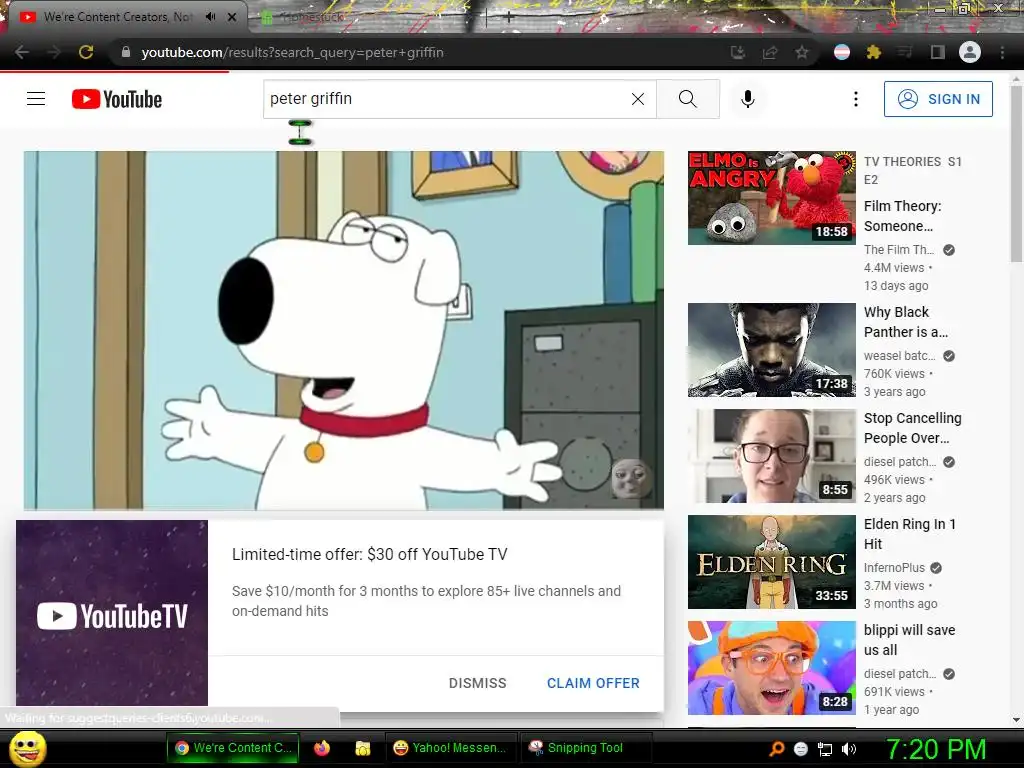Open weasel batc… channel name
The width and height of the screenshot is (1024, 768).
point(899,356)
